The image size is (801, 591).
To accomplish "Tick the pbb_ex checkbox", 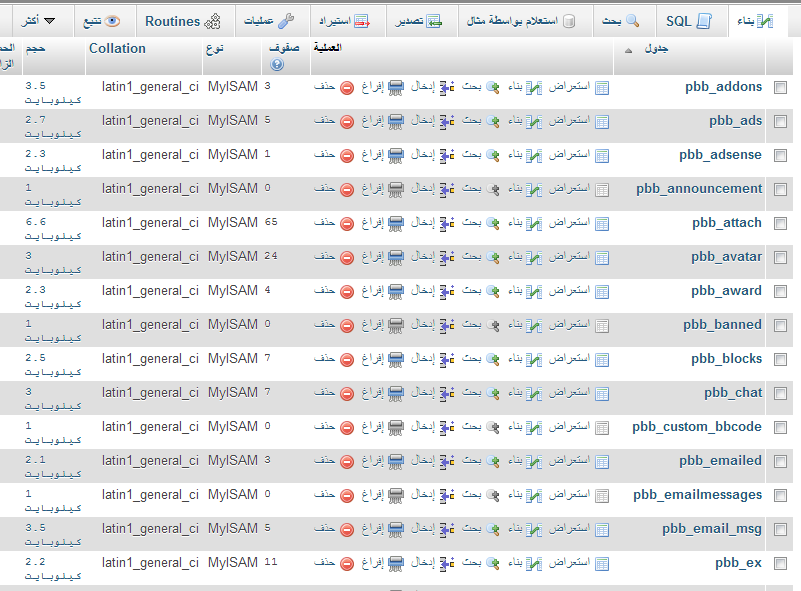I will point(780,563).
